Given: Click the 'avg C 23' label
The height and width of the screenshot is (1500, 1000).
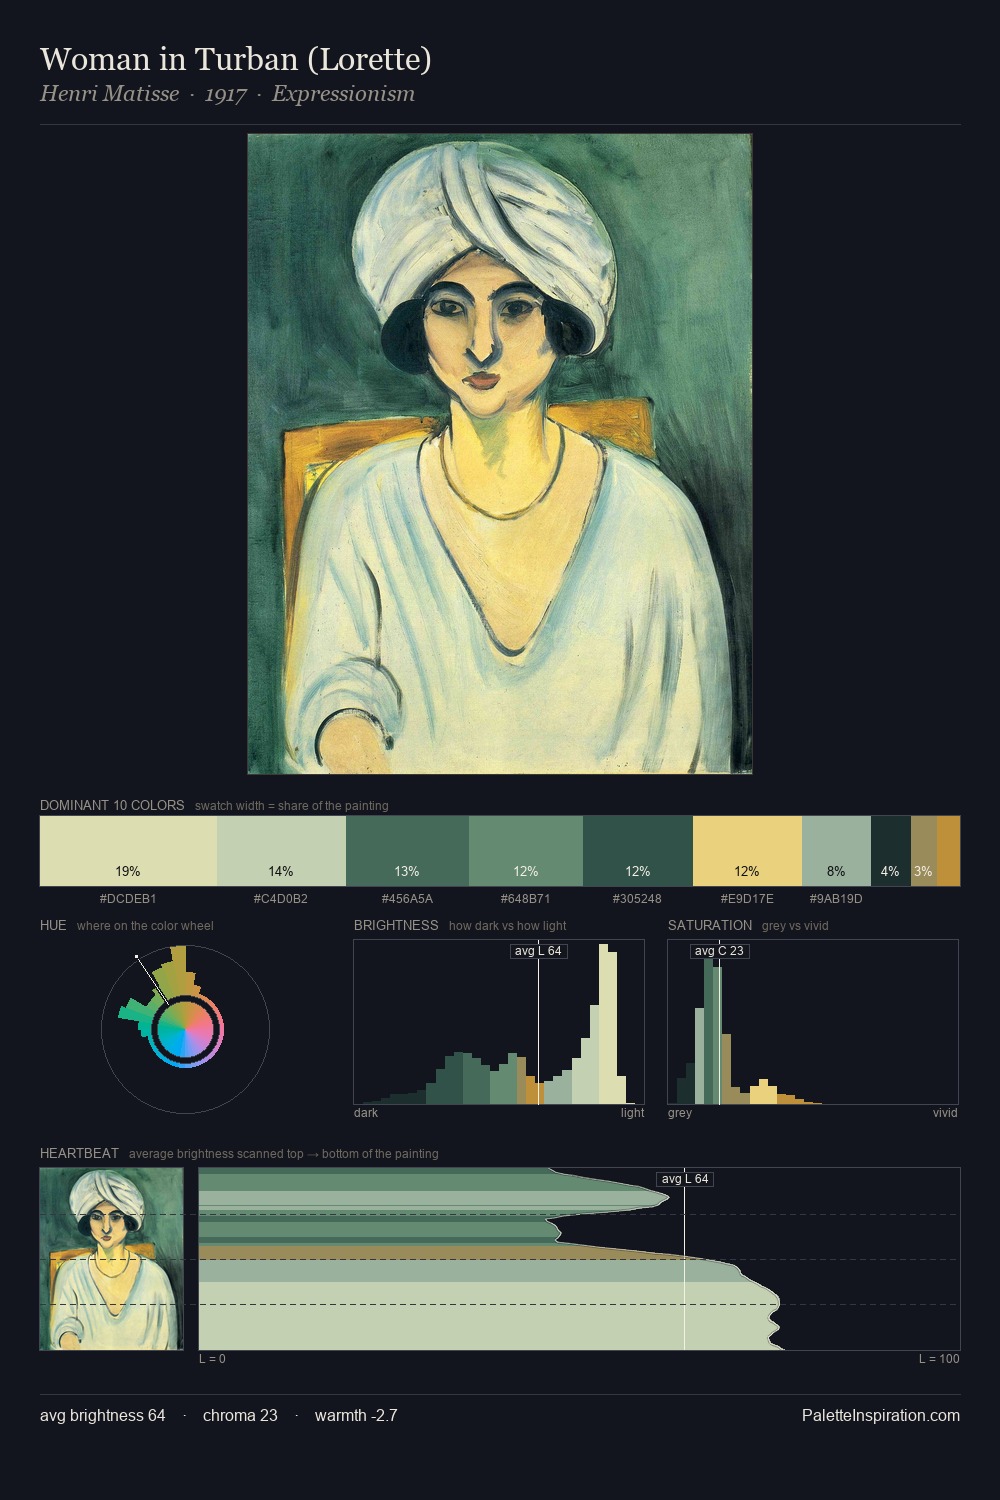Looking at the screenshot, I should click(x=719, y=950).
